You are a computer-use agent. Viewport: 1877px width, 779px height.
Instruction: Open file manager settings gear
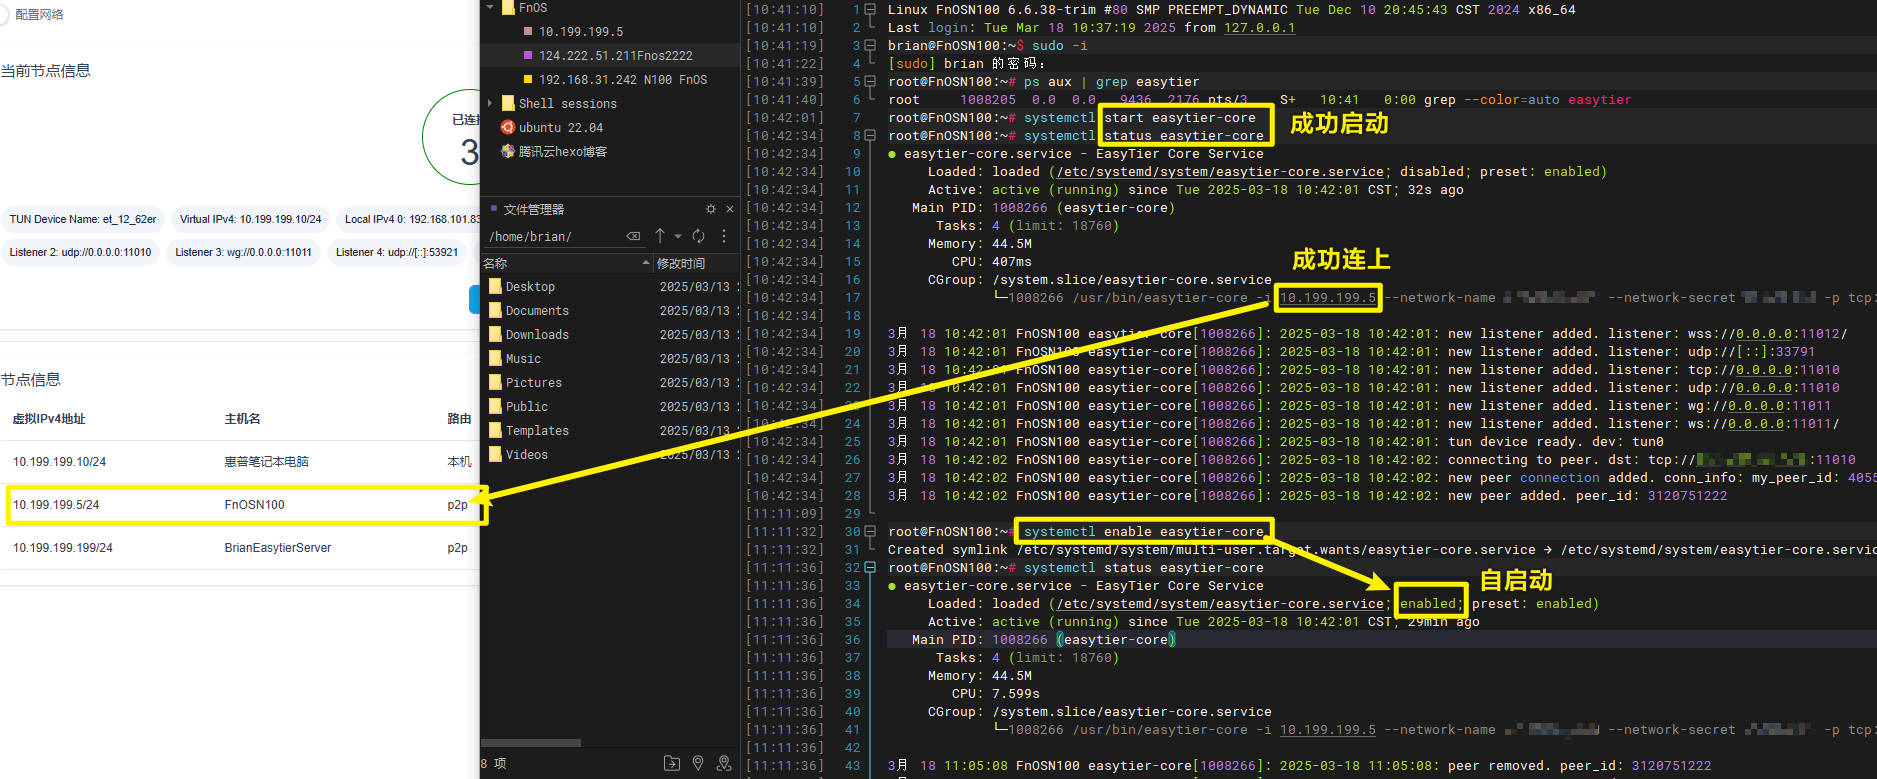click(x=711, y=209)
